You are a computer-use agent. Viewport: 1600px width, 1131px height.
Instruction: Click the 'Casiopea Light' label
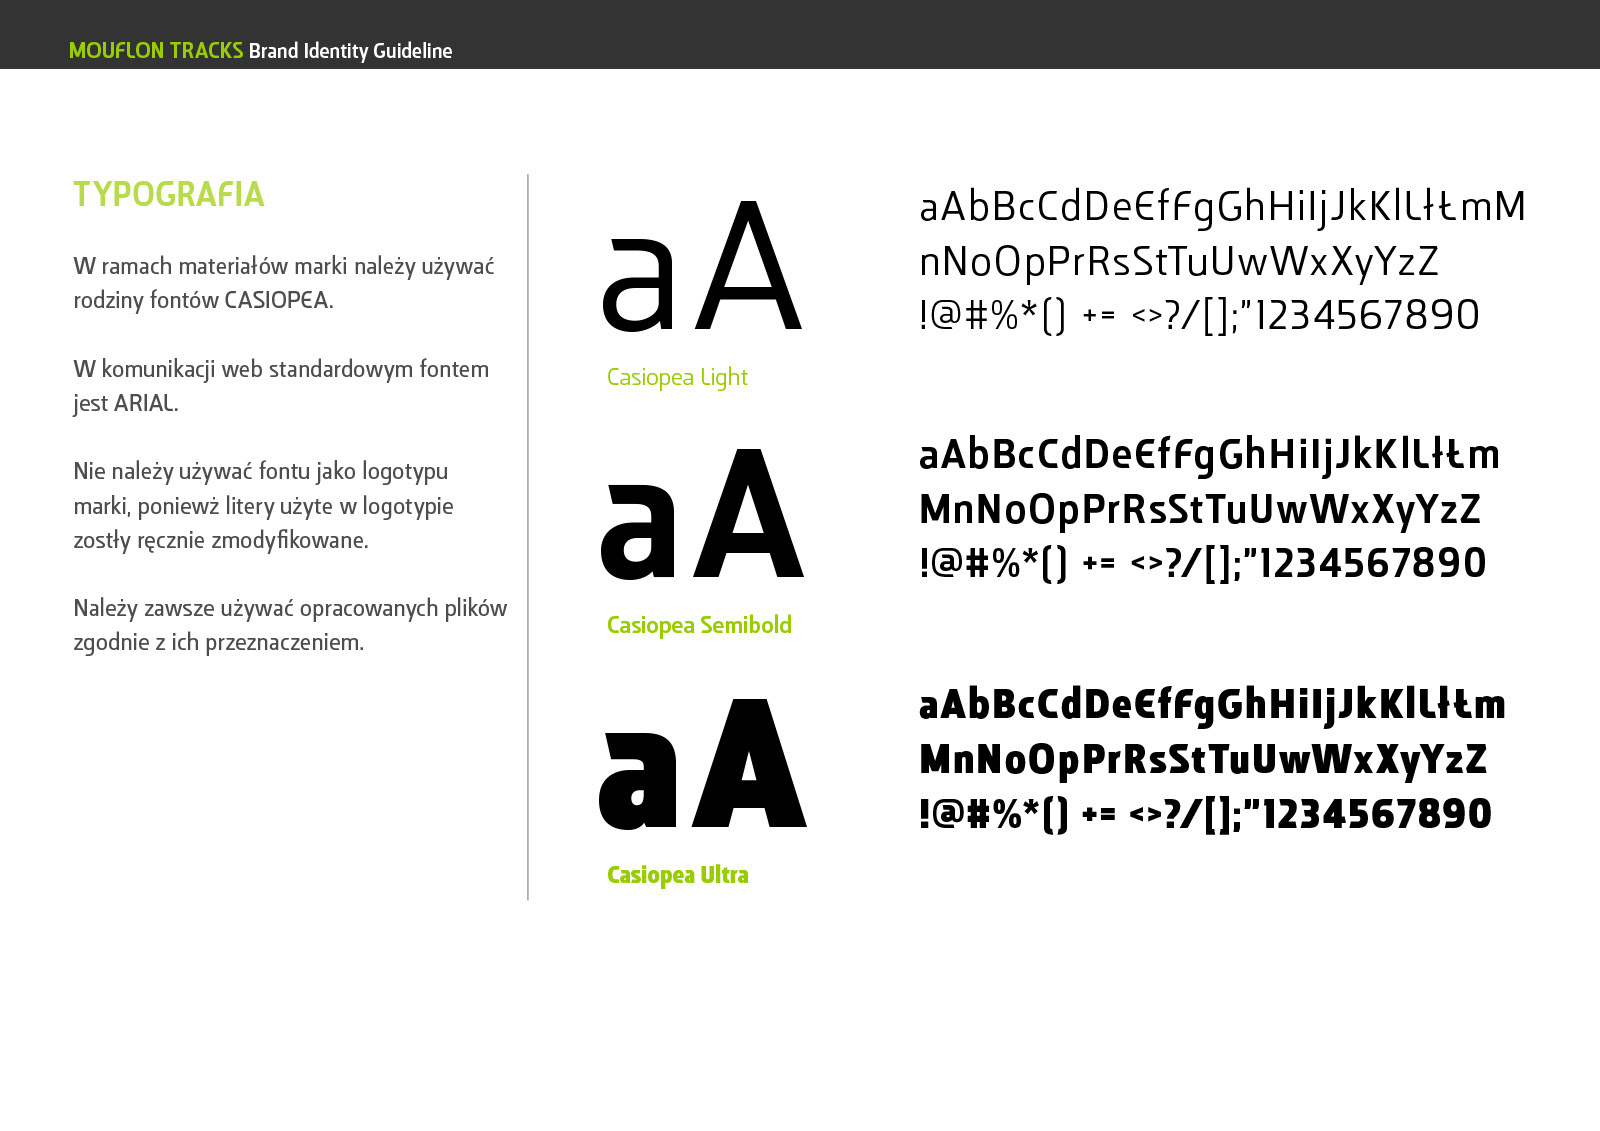677,378
